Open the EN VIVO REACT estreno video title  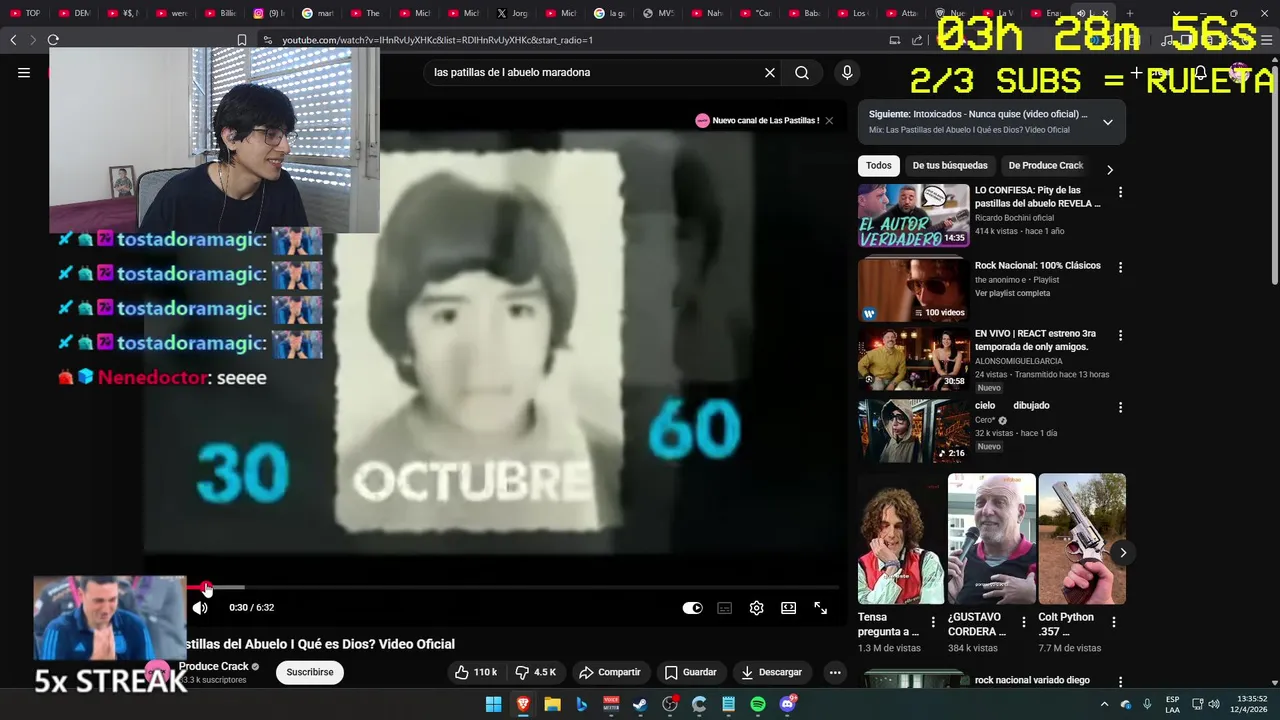pyautogui.click(x=1036, y=340)
